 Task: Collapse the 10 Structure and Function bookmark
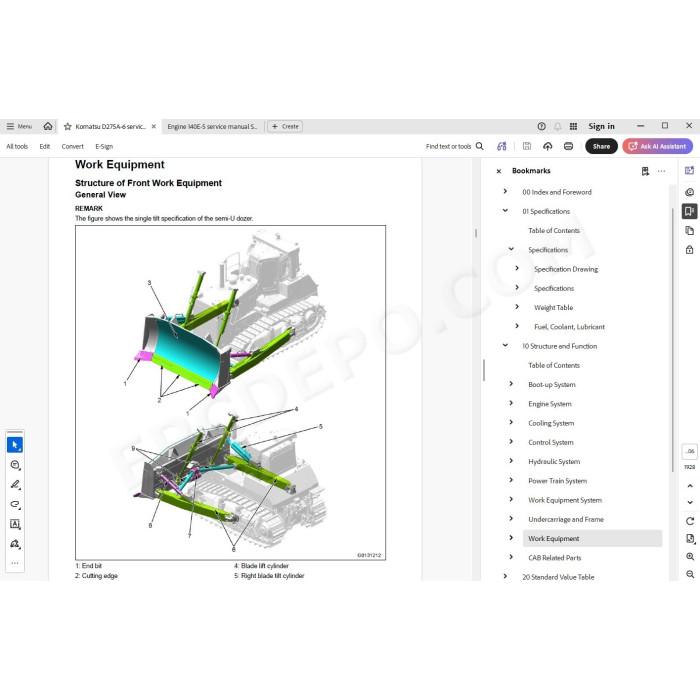point(505,346)
